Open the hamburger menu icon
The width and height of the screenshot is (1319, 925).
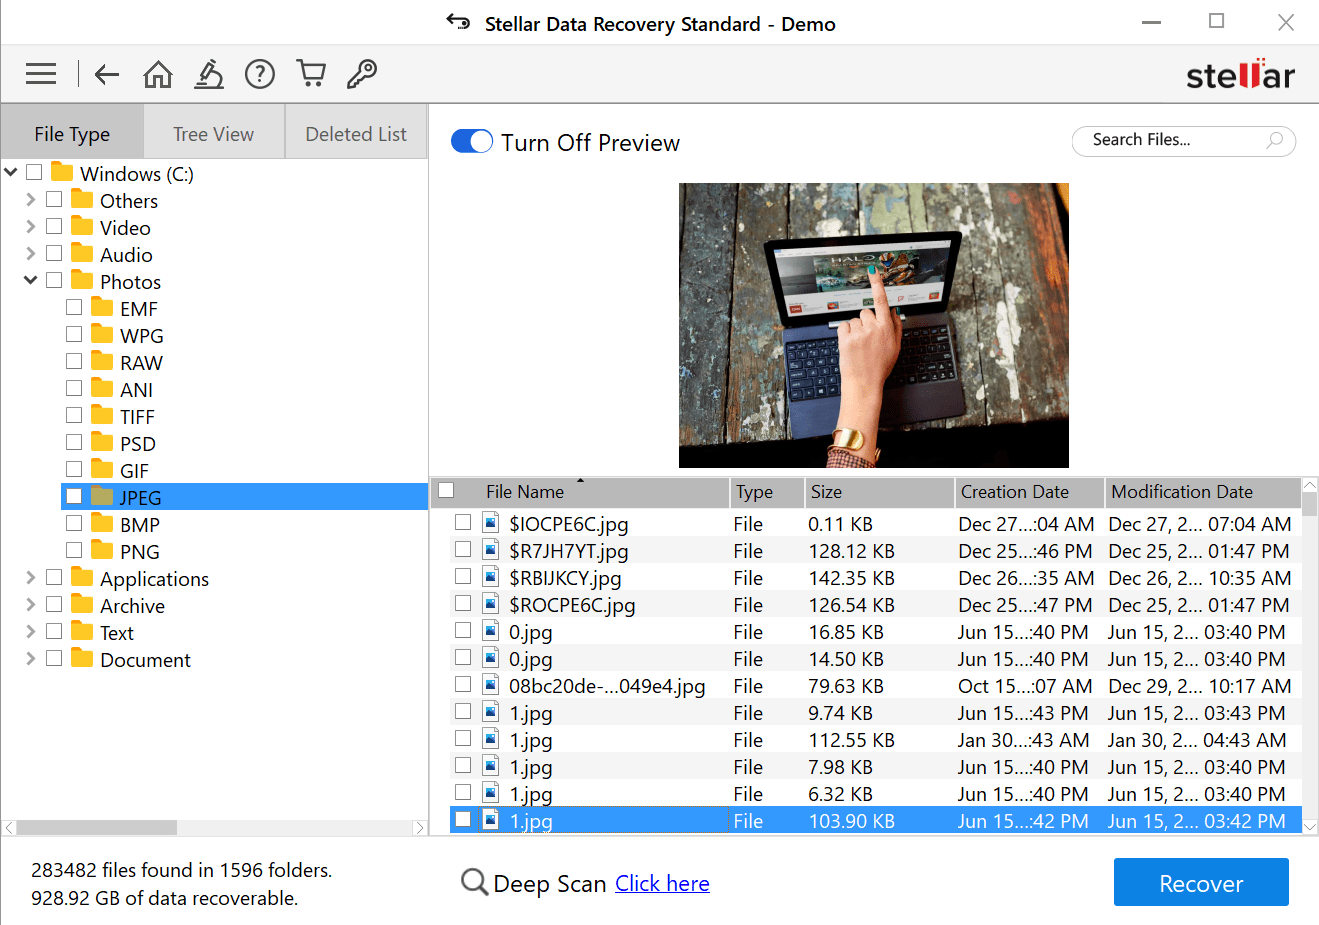(41, 73)
